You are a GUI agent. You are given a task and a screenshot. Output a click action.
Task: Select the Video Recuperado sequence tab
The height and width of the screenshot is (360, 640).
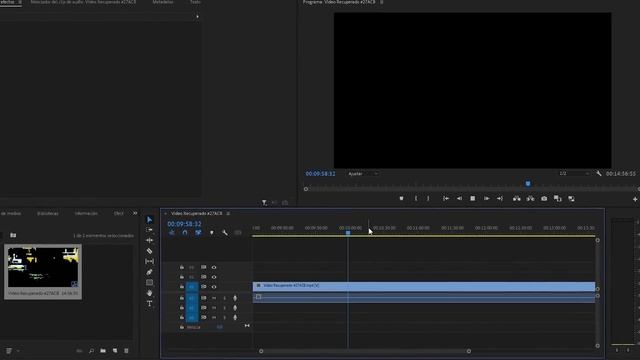pyautogui.click(x=197, y=213)
